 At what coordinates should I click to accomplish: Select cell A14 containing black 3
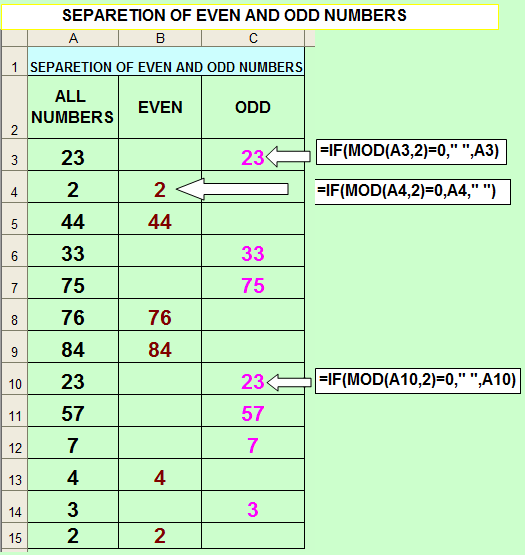tap(73, 507)
